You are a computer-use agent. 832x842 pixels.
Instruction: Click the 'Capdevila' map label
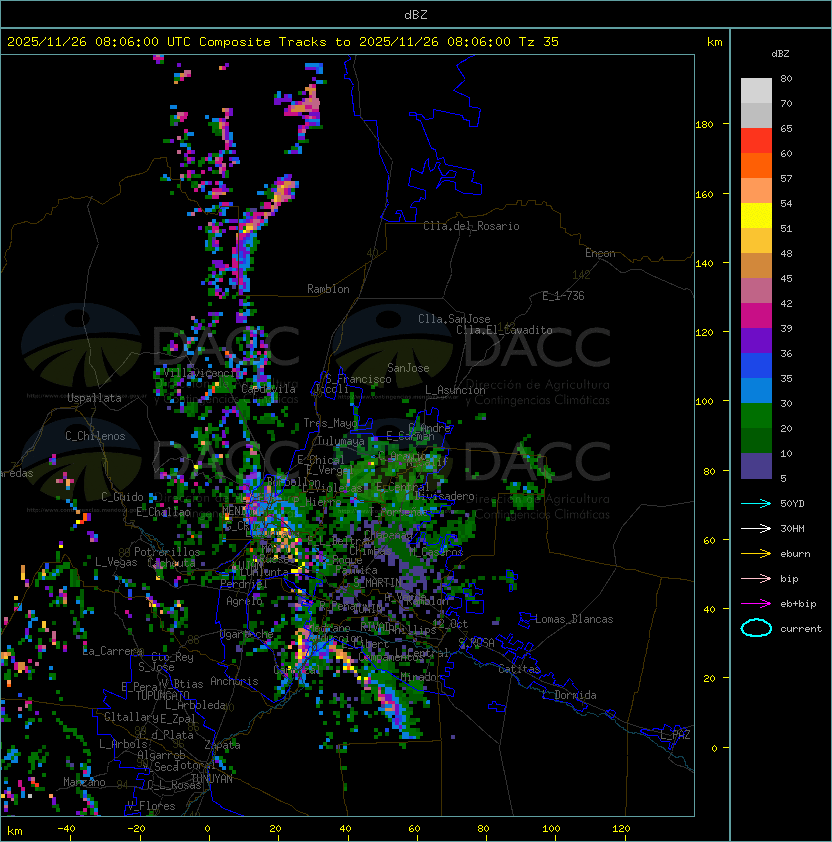(x=268, y=389)
